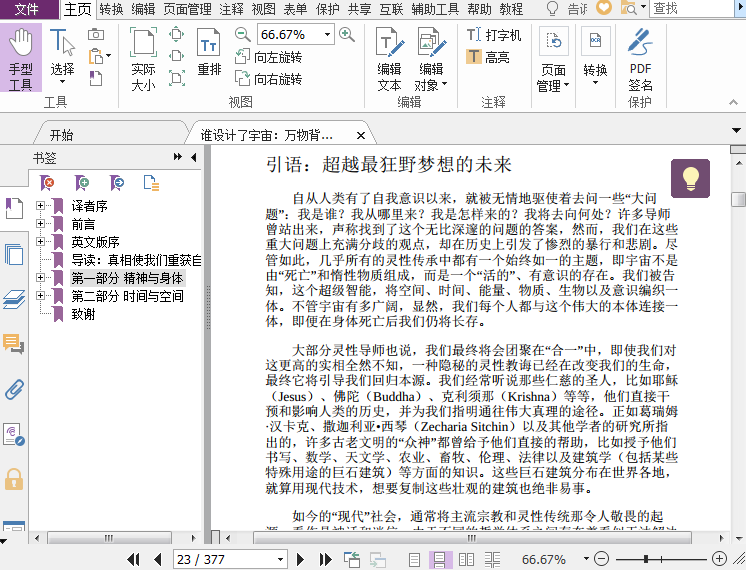Click the bookmark go-to arrow icon
This screenshot has width=746, height=570.
point(117,183)
